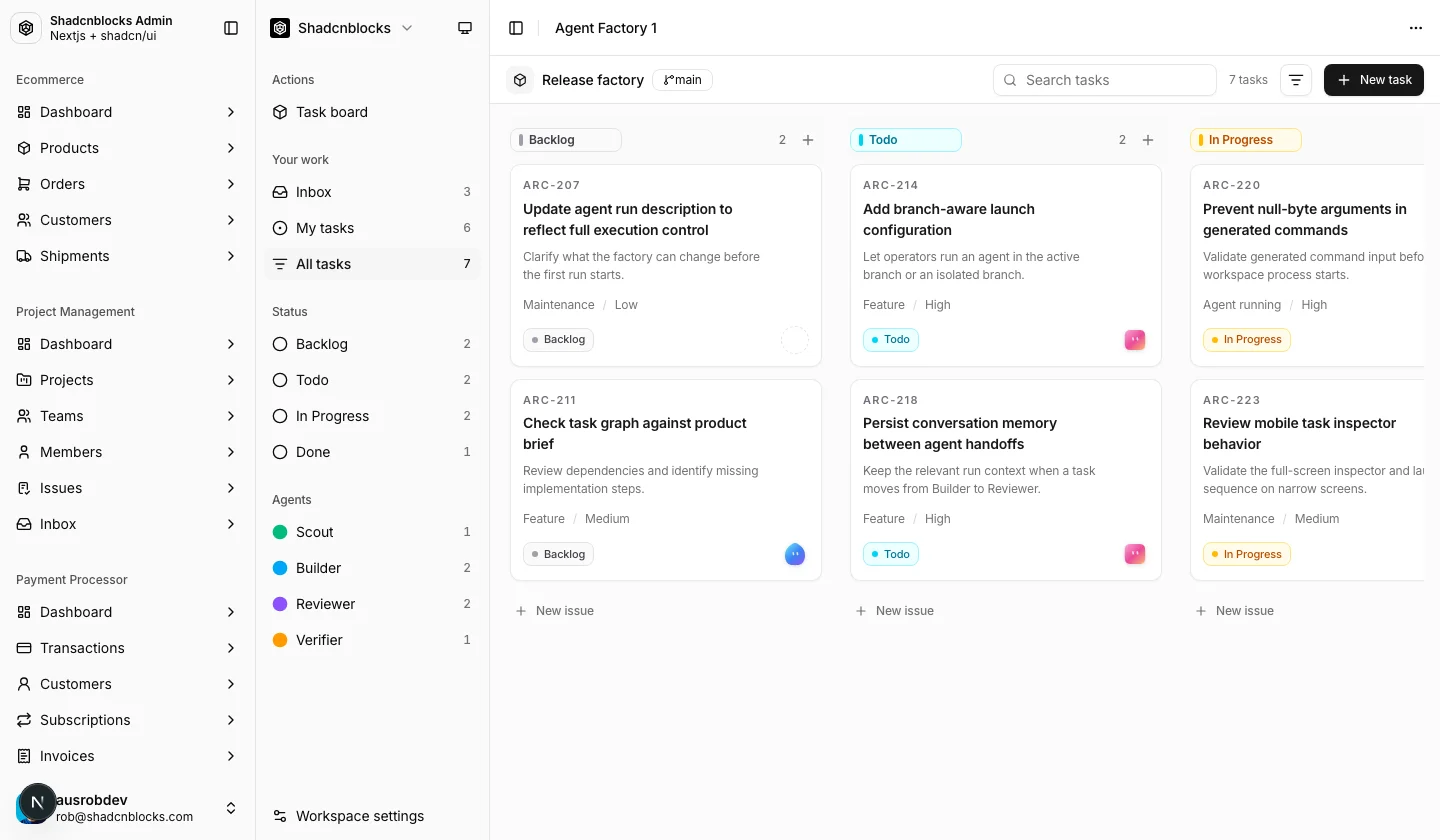
Task: Expand Ecommerce Products menu
Action: pos(127,148)
